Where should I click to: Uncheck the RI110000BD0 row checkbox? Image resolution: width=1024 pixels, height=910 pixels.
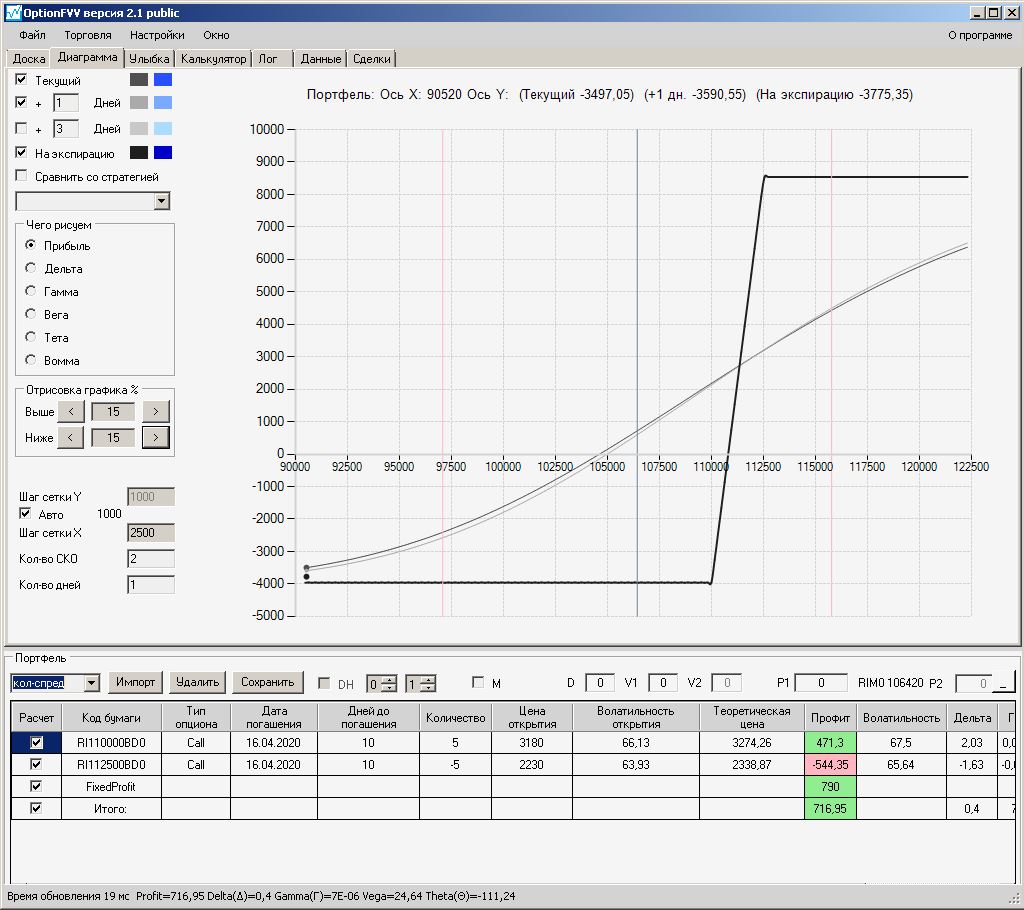tap(37, 742)
